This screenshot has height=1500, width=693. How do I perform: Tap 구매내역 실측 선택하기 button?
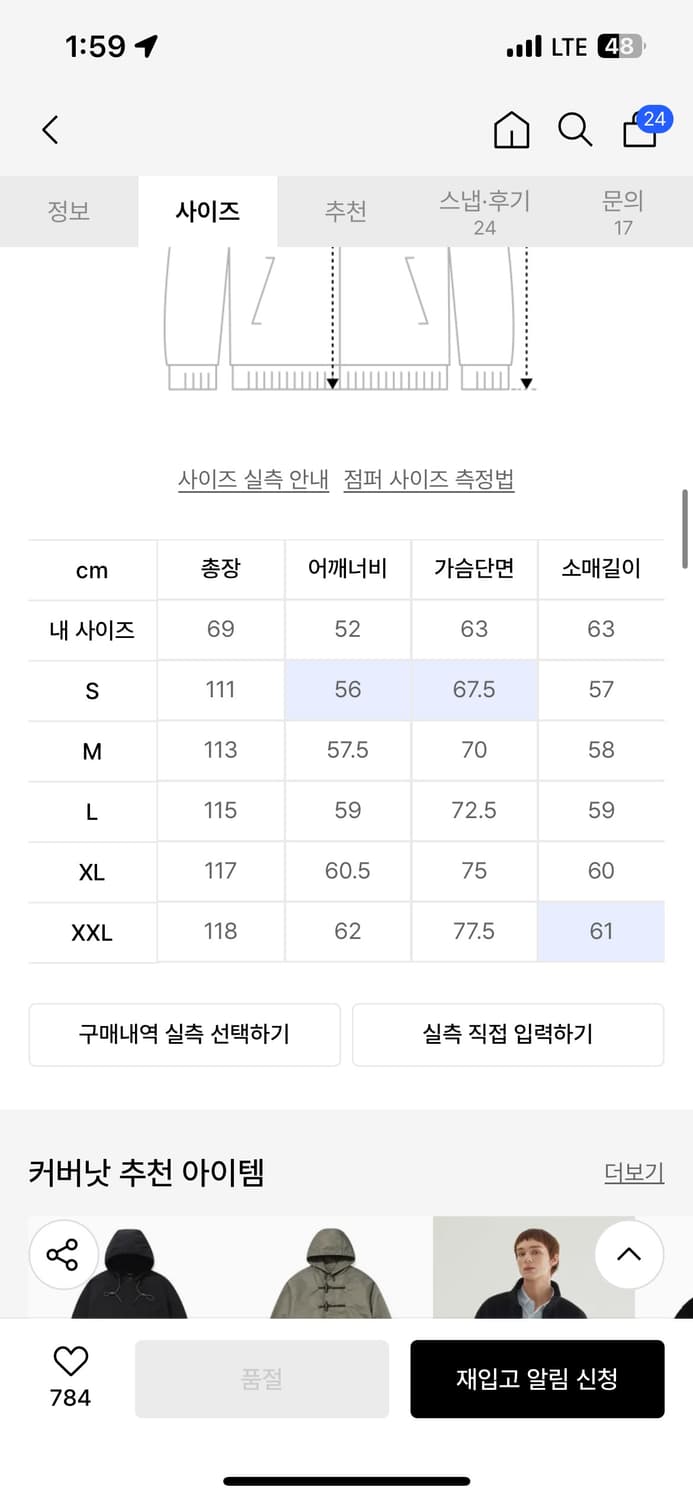(185, 1035)
